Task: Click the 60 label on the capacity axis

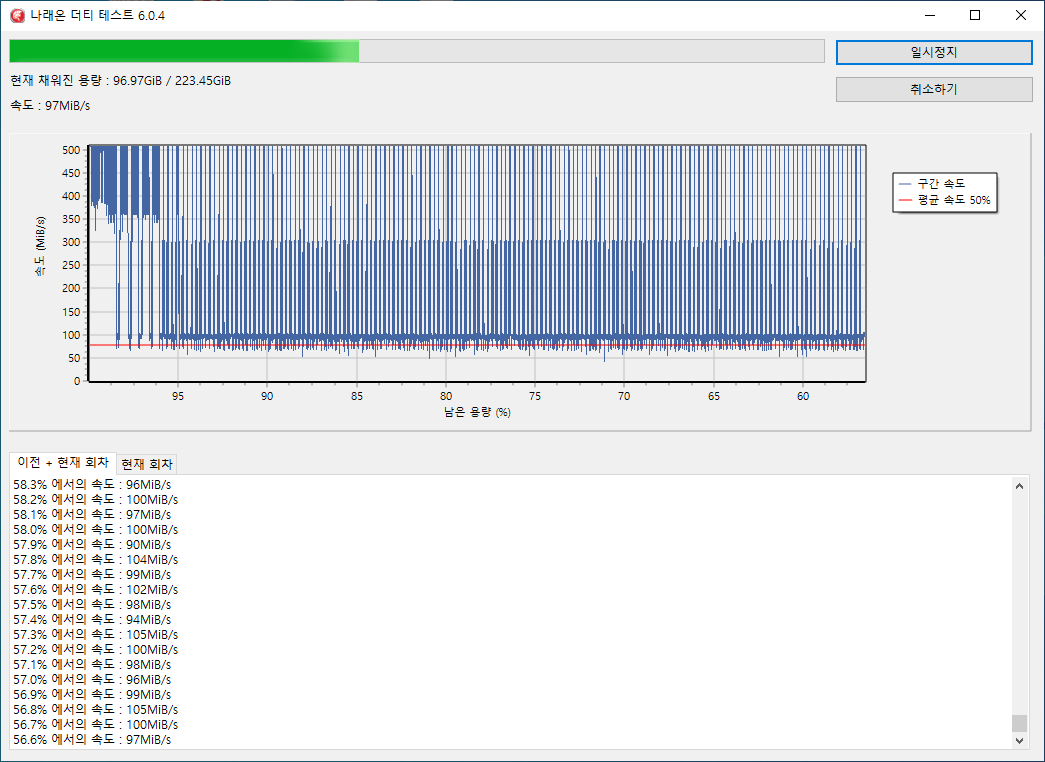Action: click(x=803, y=396)
